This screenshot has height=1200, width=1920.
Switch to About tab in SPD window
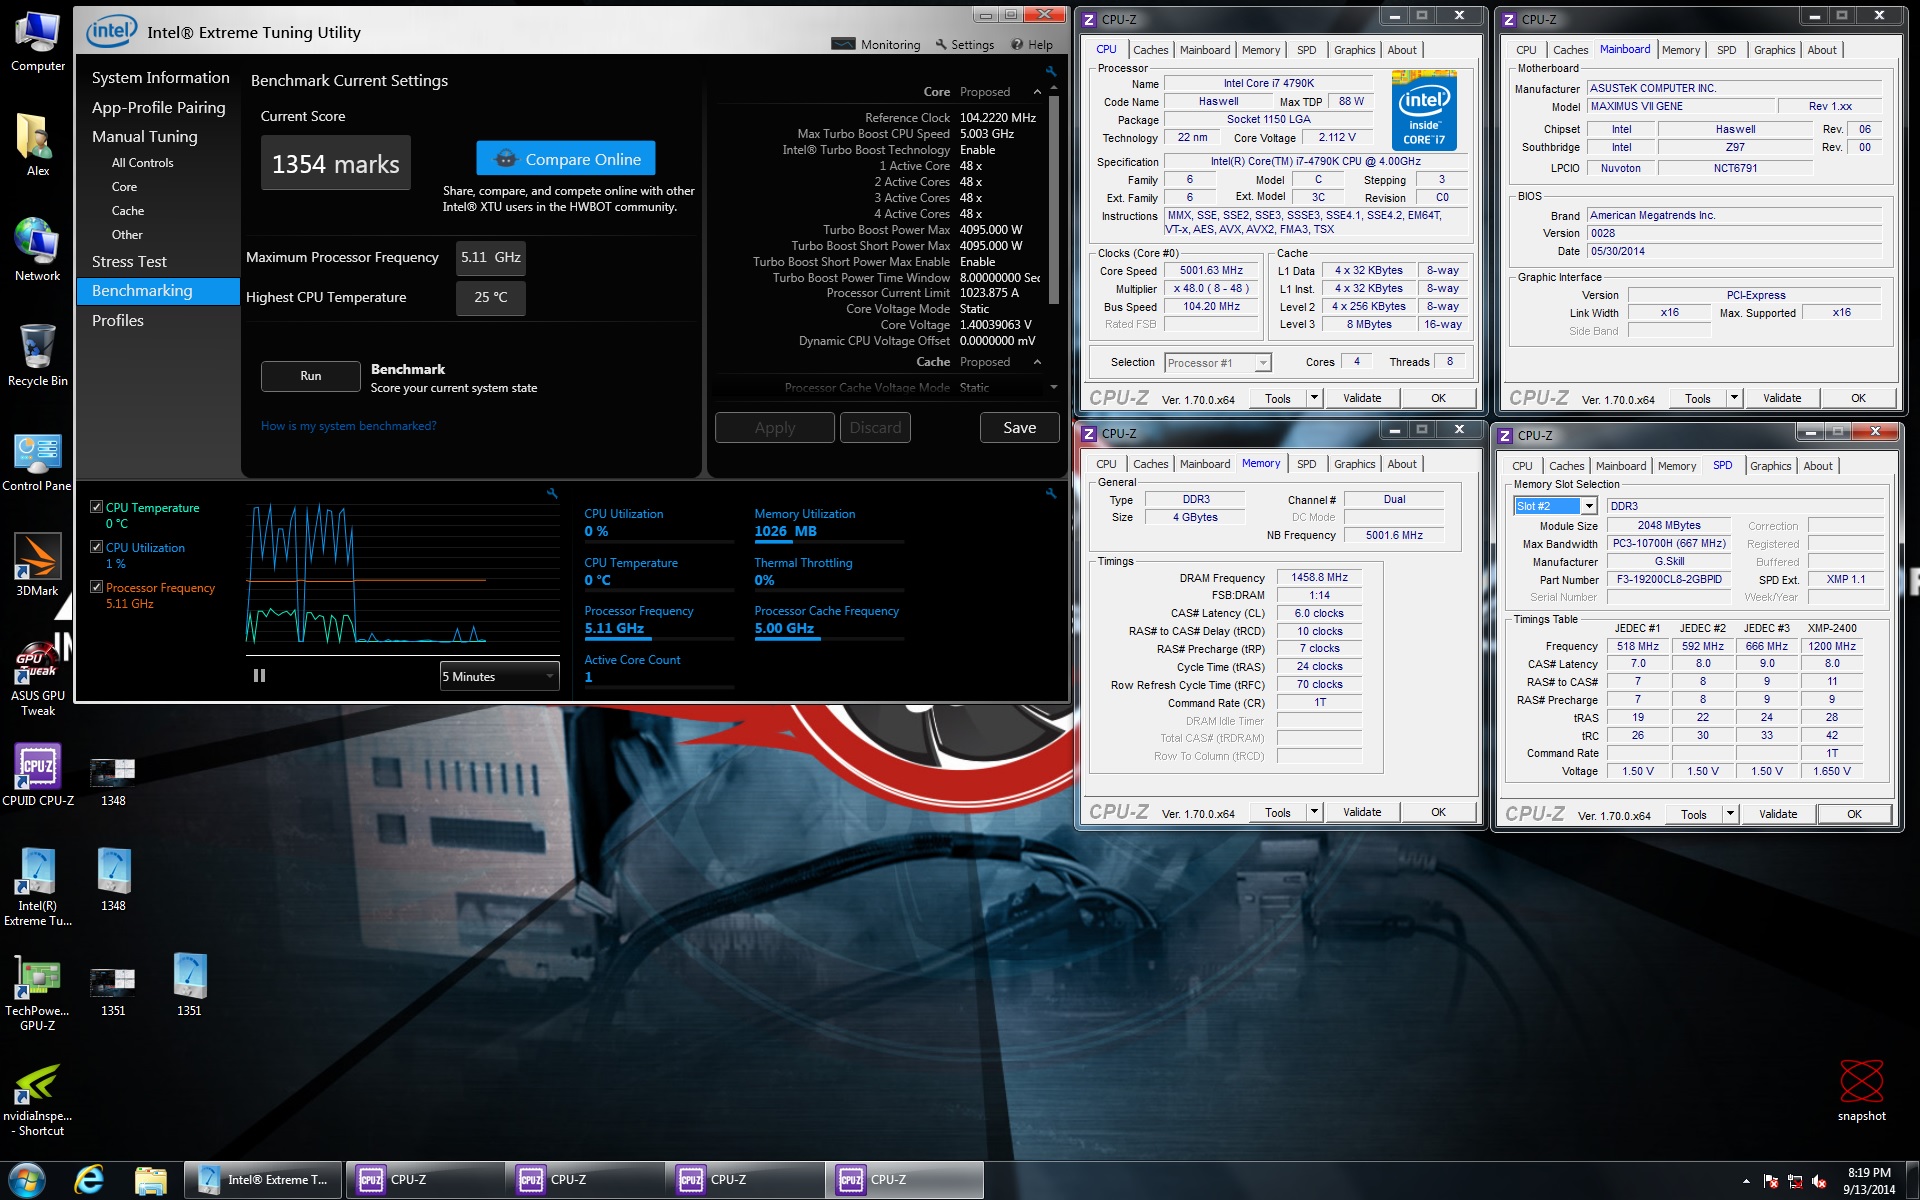(1817, 466)
